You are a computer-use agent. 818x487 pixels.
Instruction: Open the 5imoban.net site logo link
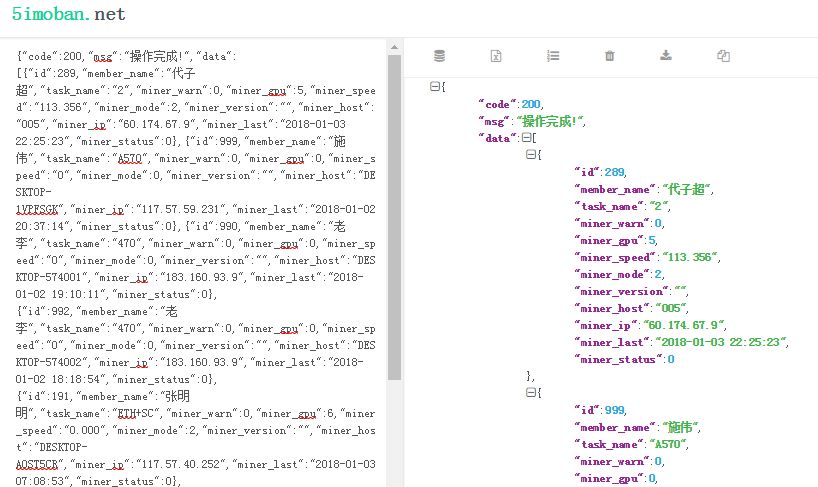(x=68, y=14)
